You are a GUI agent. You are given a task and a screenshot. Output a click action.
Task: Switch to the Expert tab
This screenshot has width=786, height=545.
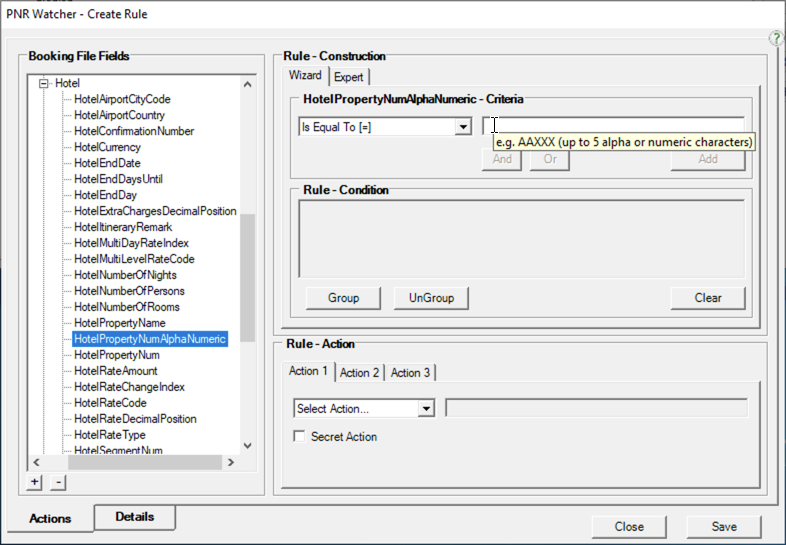[x=348, y=77]
